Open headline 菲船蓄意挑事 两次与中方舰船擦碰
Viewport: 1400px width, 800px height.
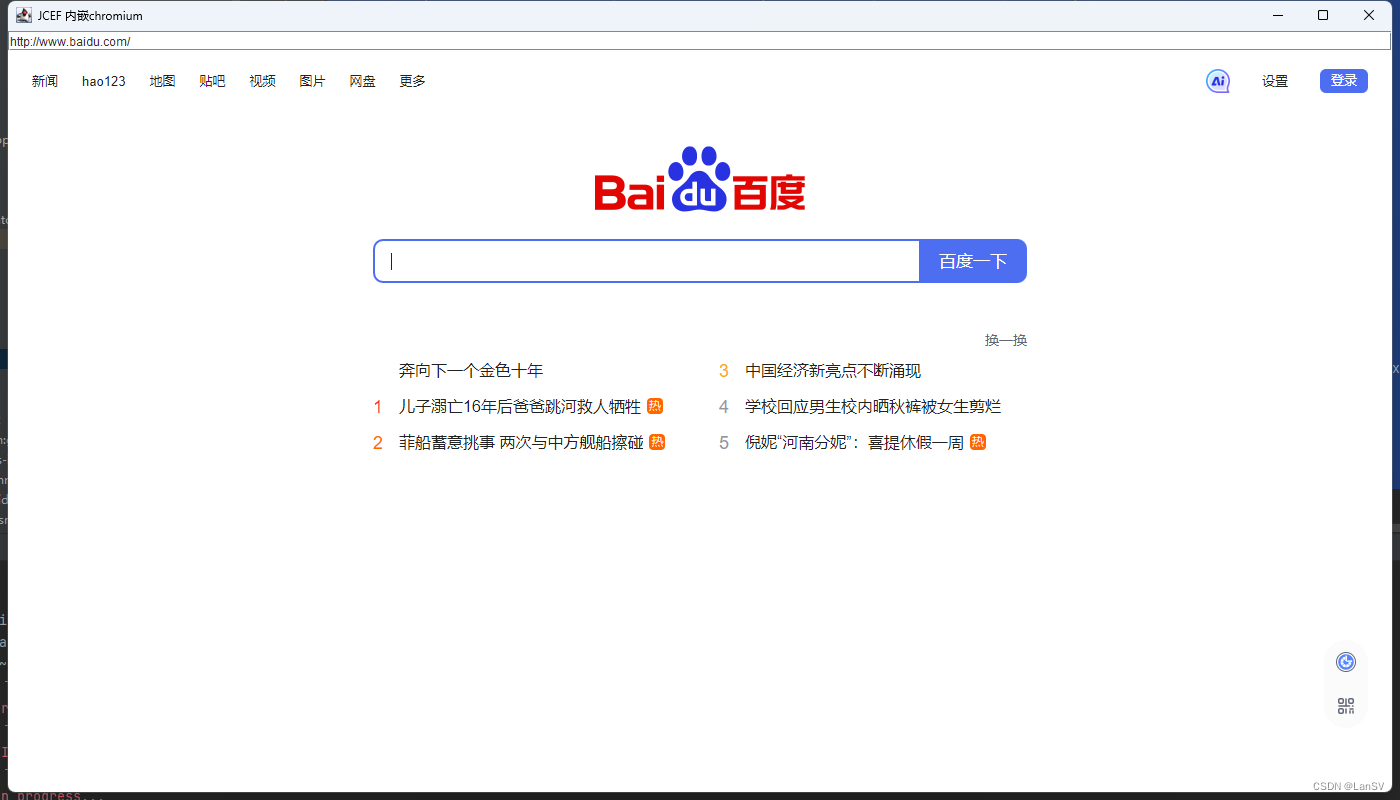point(521,442)
